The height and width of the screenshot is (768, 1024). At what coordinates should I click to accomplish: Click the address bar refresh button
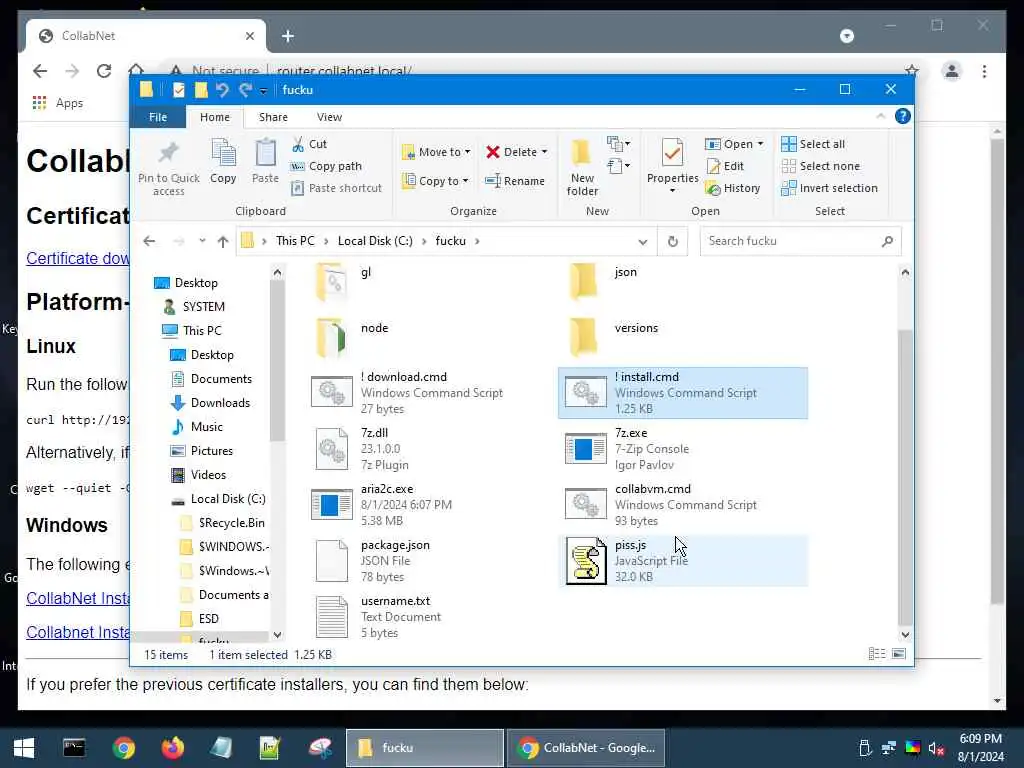(673, 242)
